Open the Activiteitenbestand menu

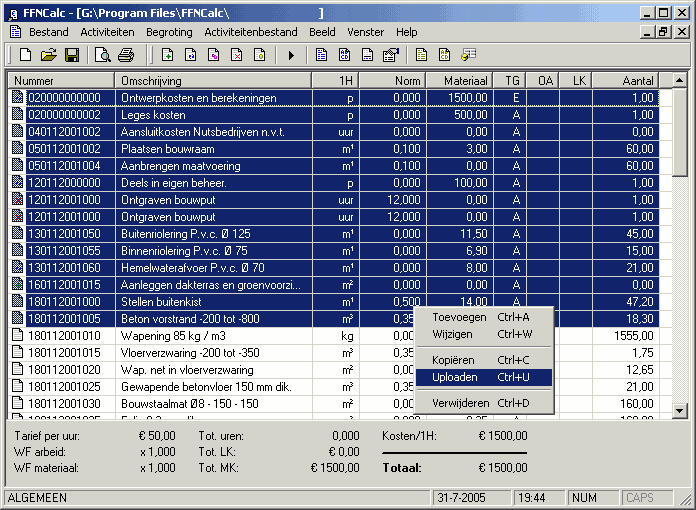click(251, 32)
